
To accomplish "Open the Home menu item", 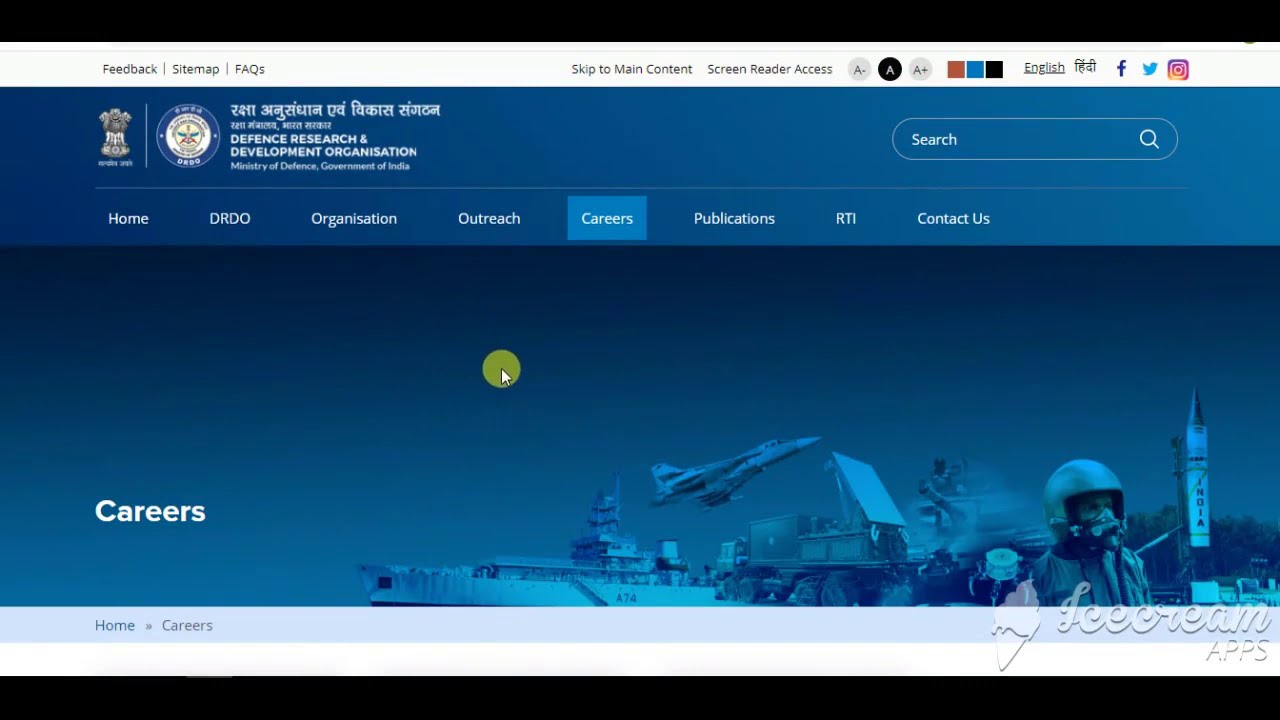I will [x=128, y=218].
